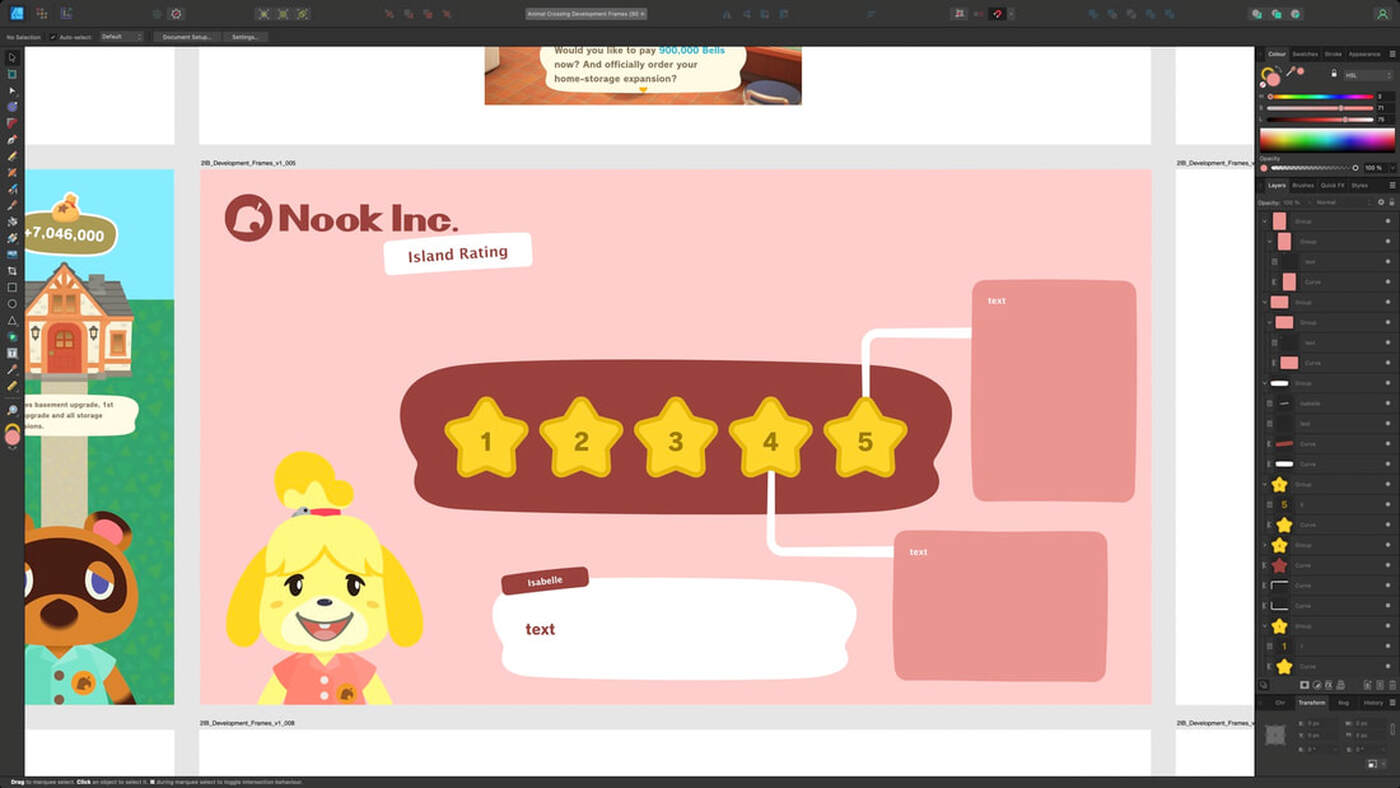The image size is (1400, 788).
Task: Toggle the layer lock in the Layers panel header
Action: pyautogui.click(x=1391, y=202)
